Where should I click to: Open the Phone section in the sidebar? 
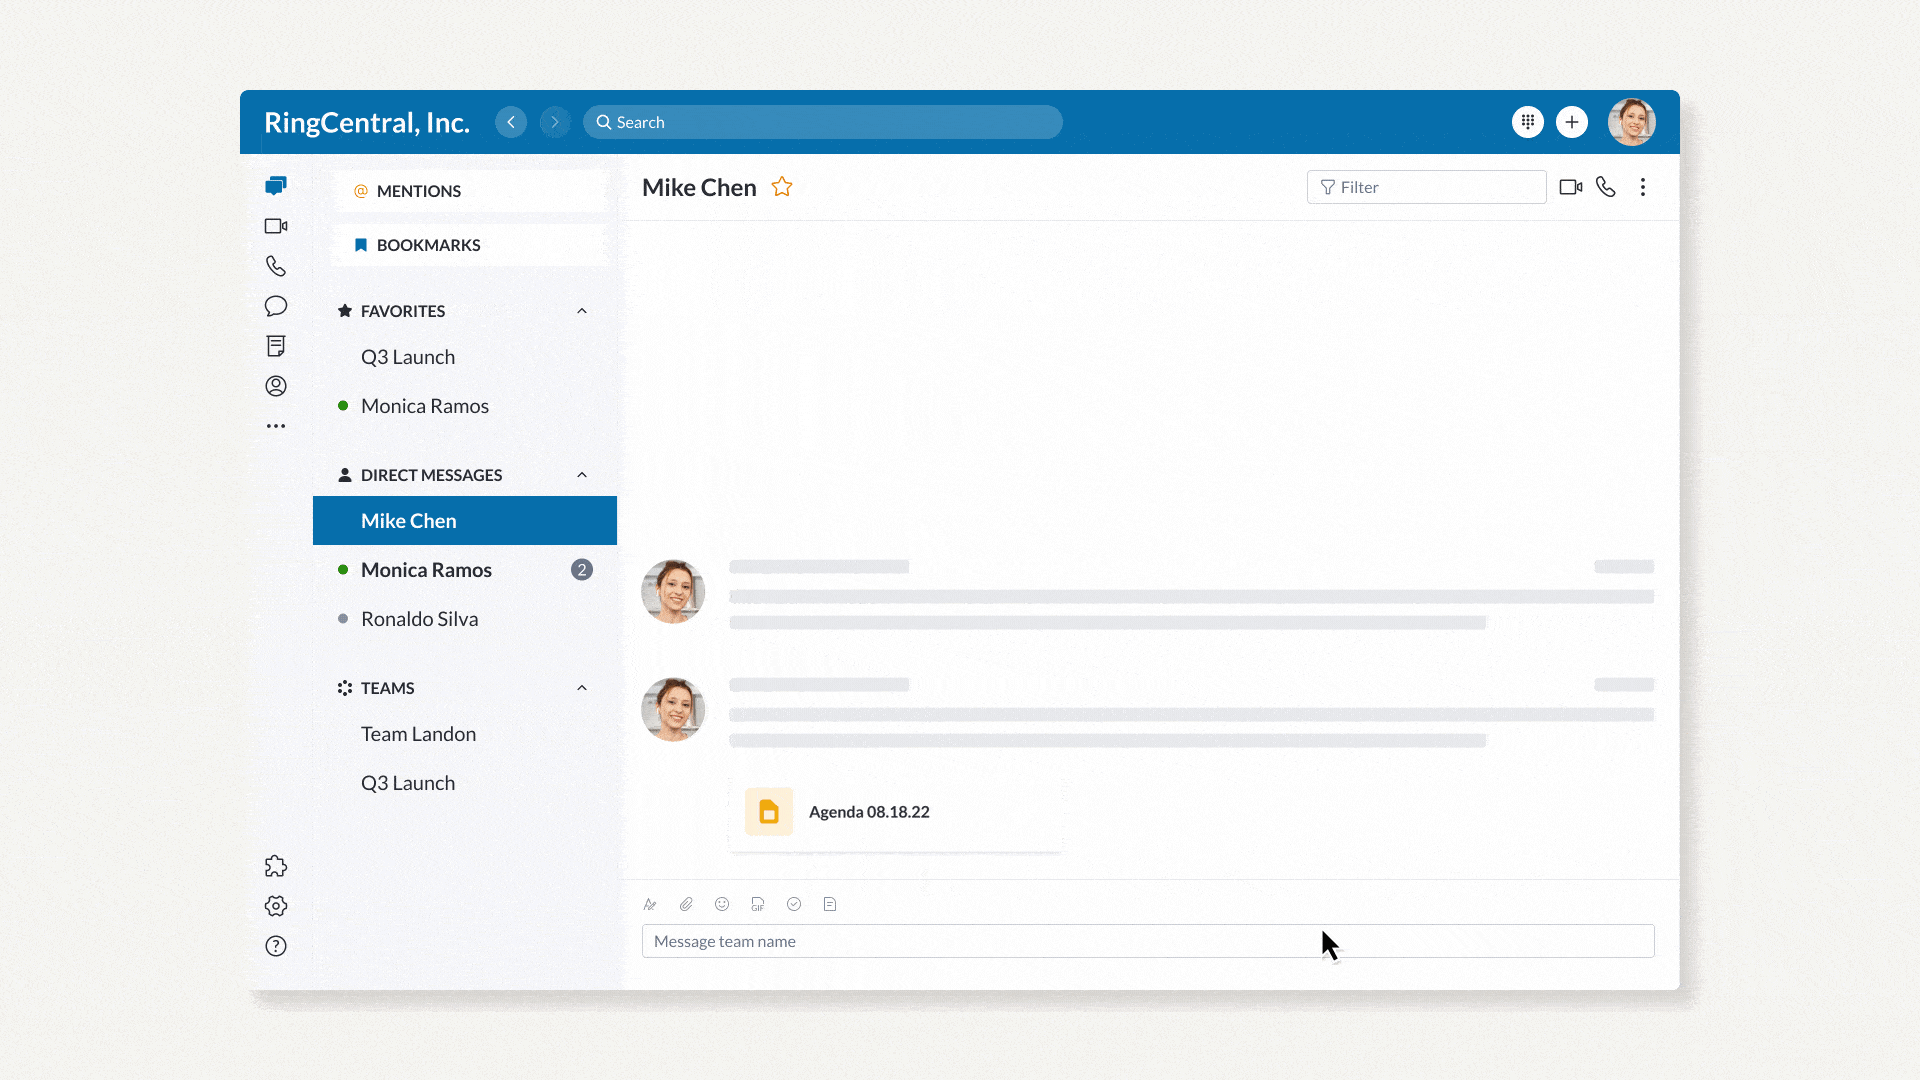point(276,266)
